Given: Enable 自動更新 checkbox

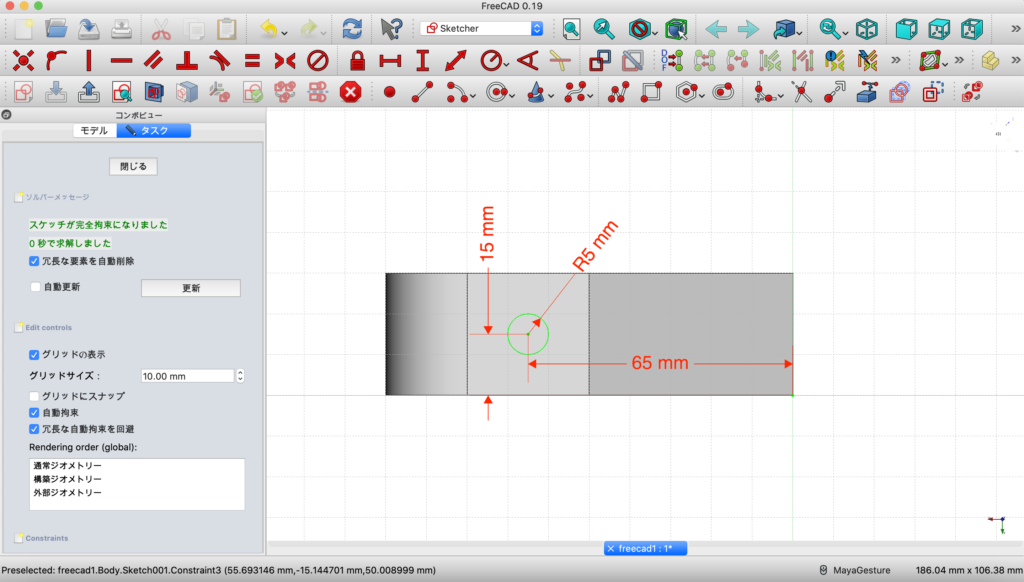Looking at the screenshot, I should [35, 287].
